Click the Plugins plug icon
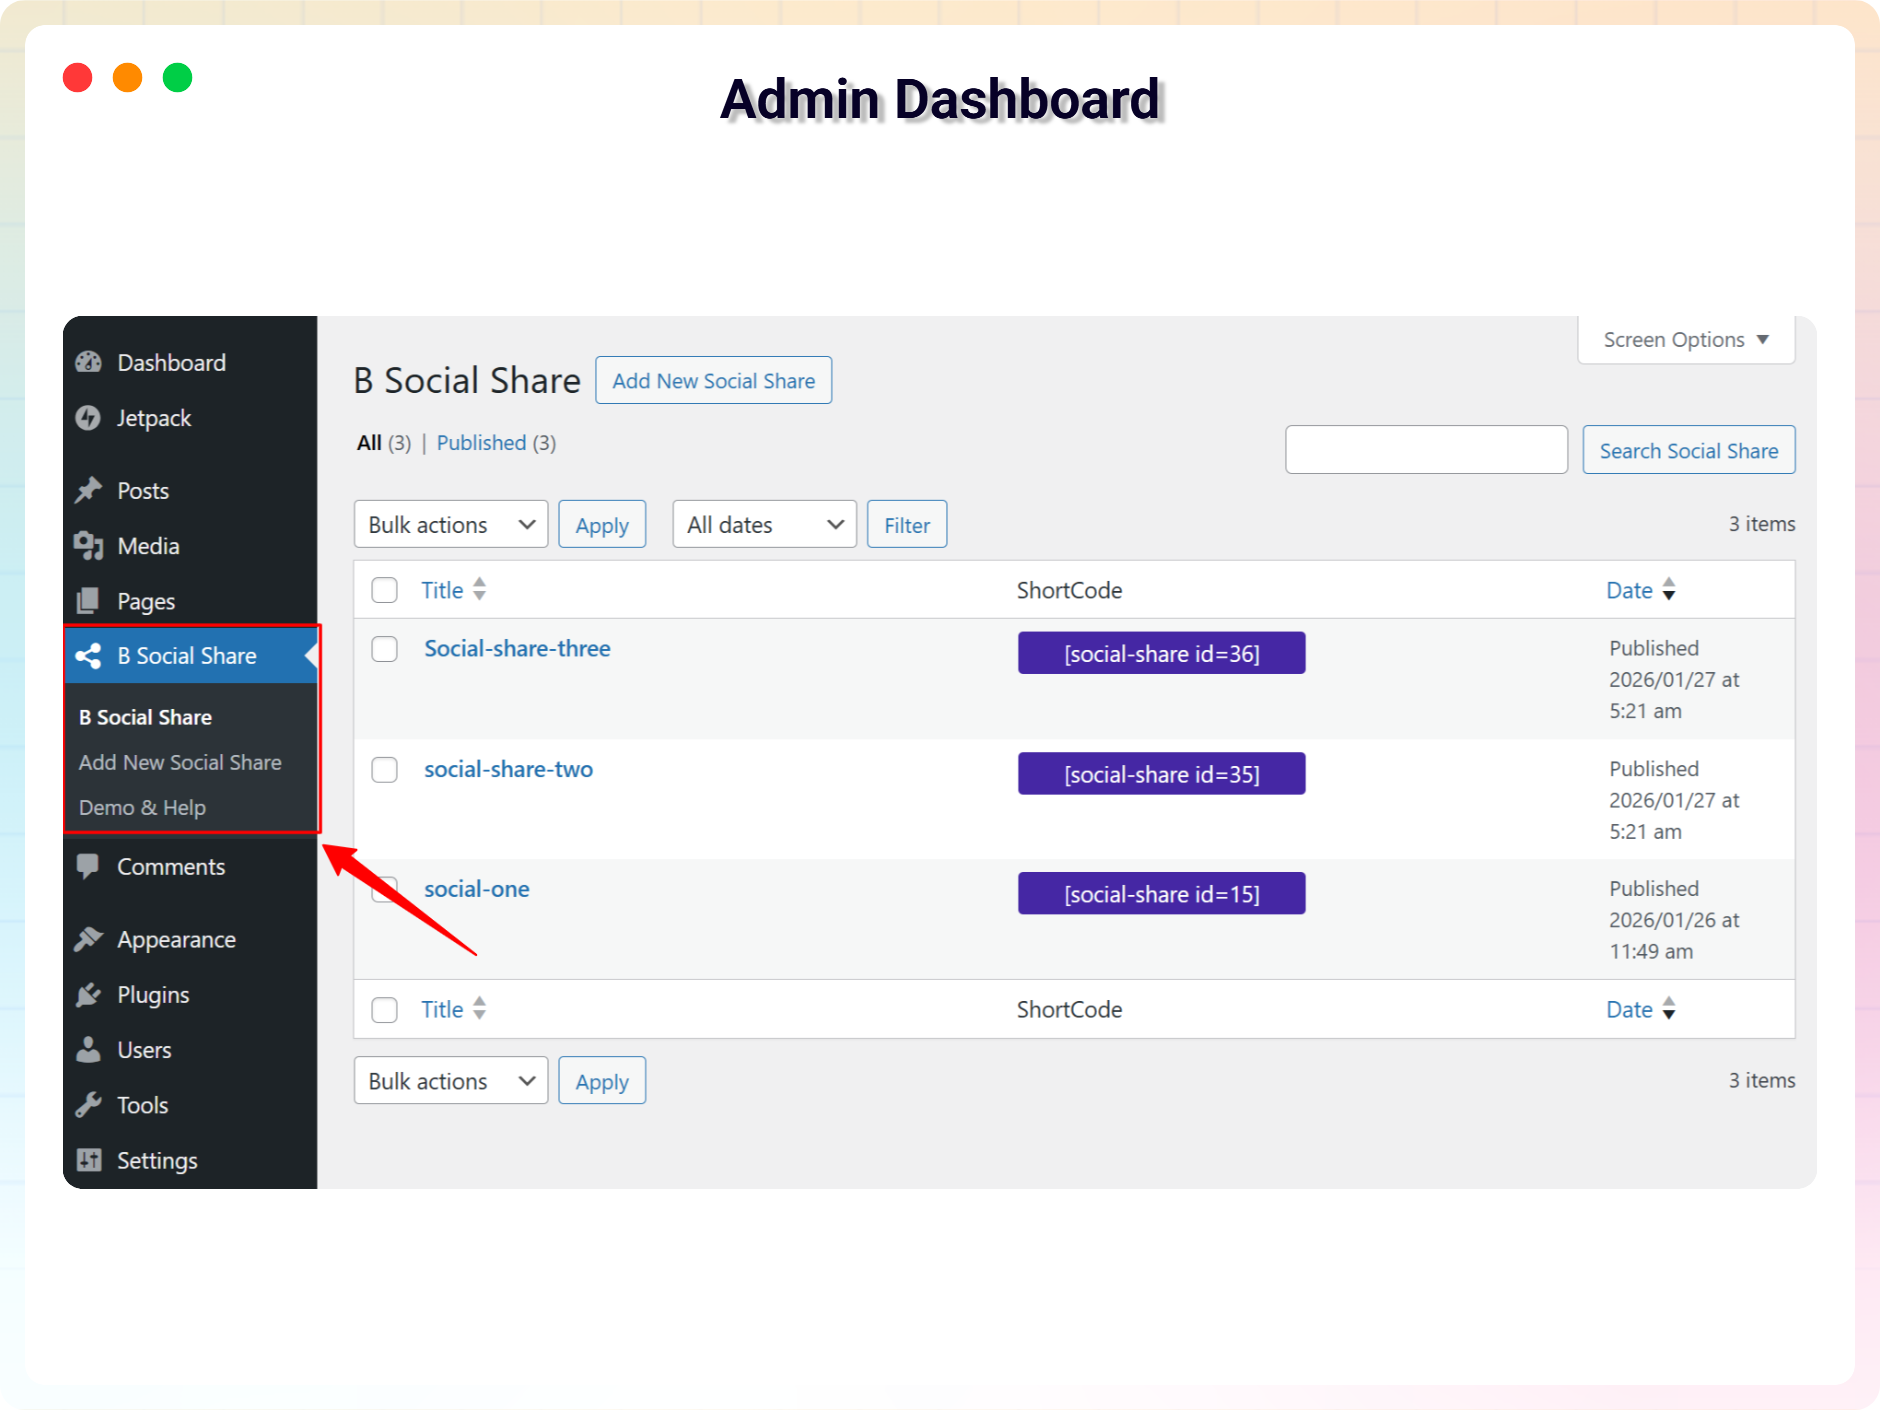 [89, 994]
